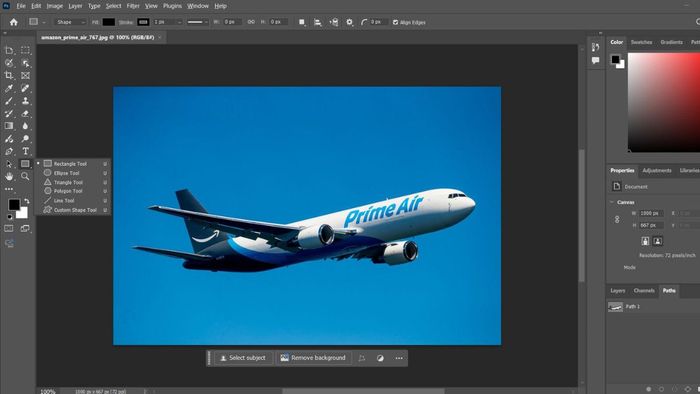Collapse the Canvas section in Properties

pos(612,202)
